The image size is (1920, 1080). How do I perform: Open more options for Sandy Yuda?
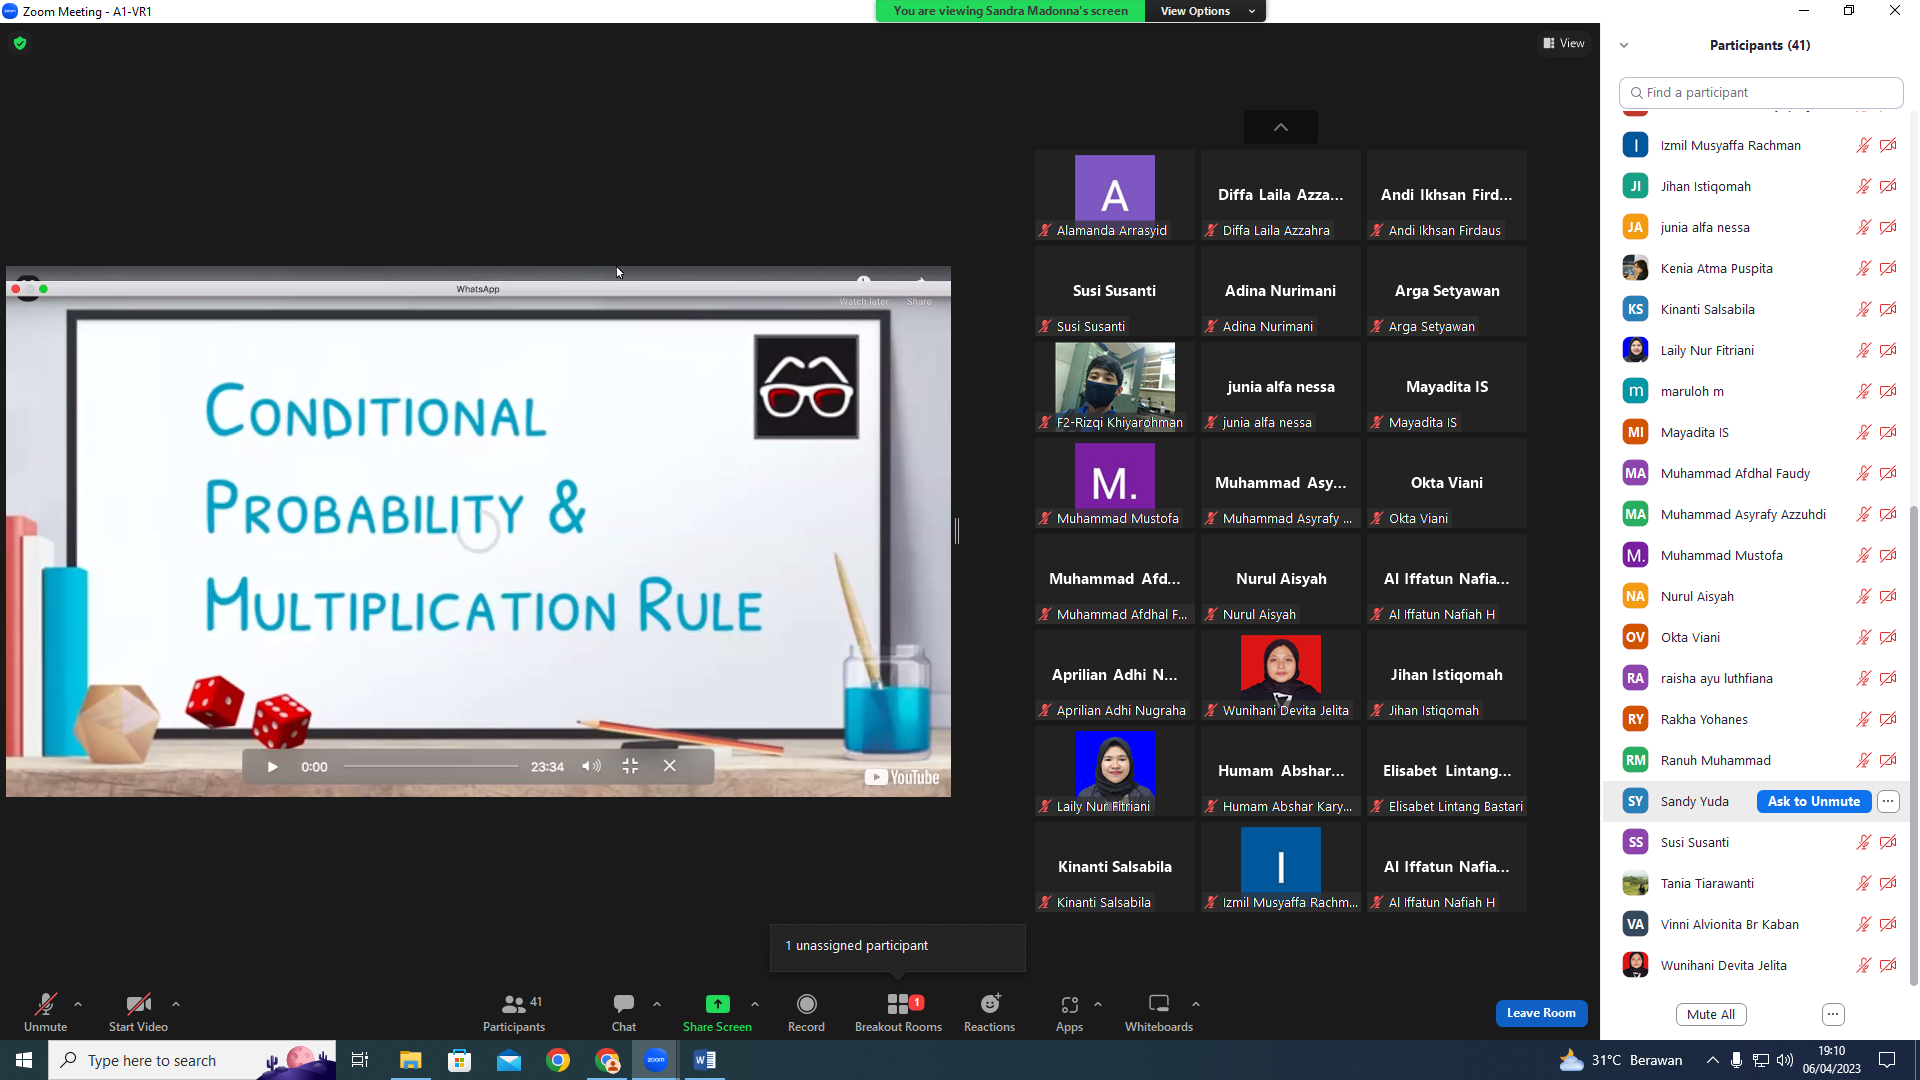click(1888, 801)
